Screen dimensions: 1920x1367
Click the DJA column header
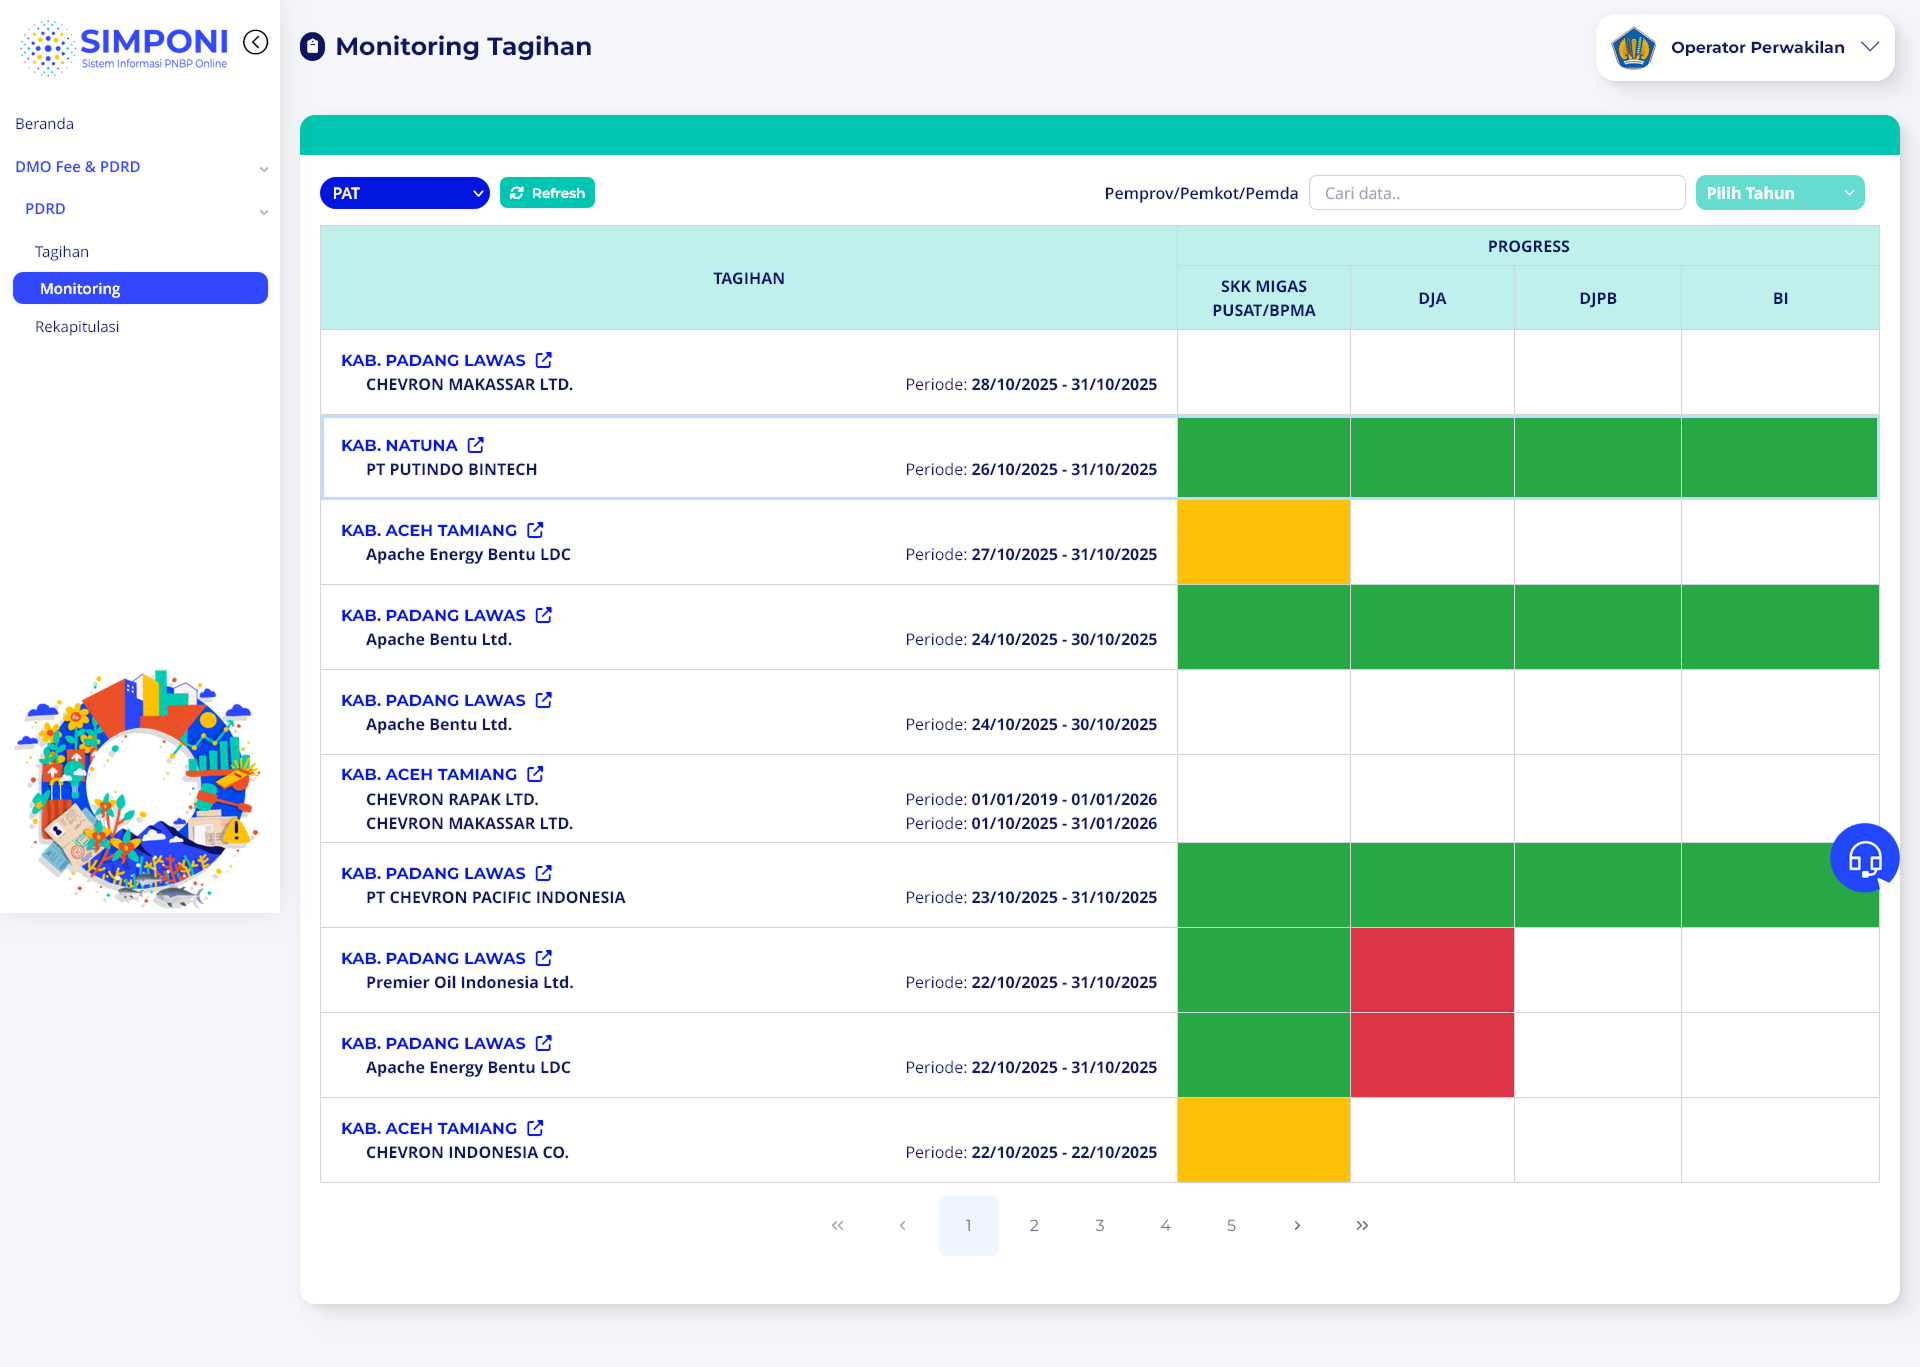click(1432, 298)
